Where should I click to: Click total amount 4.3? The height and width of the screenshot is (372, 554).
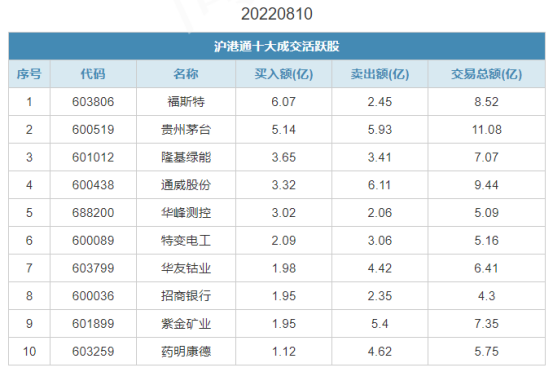tap(487, 296)
